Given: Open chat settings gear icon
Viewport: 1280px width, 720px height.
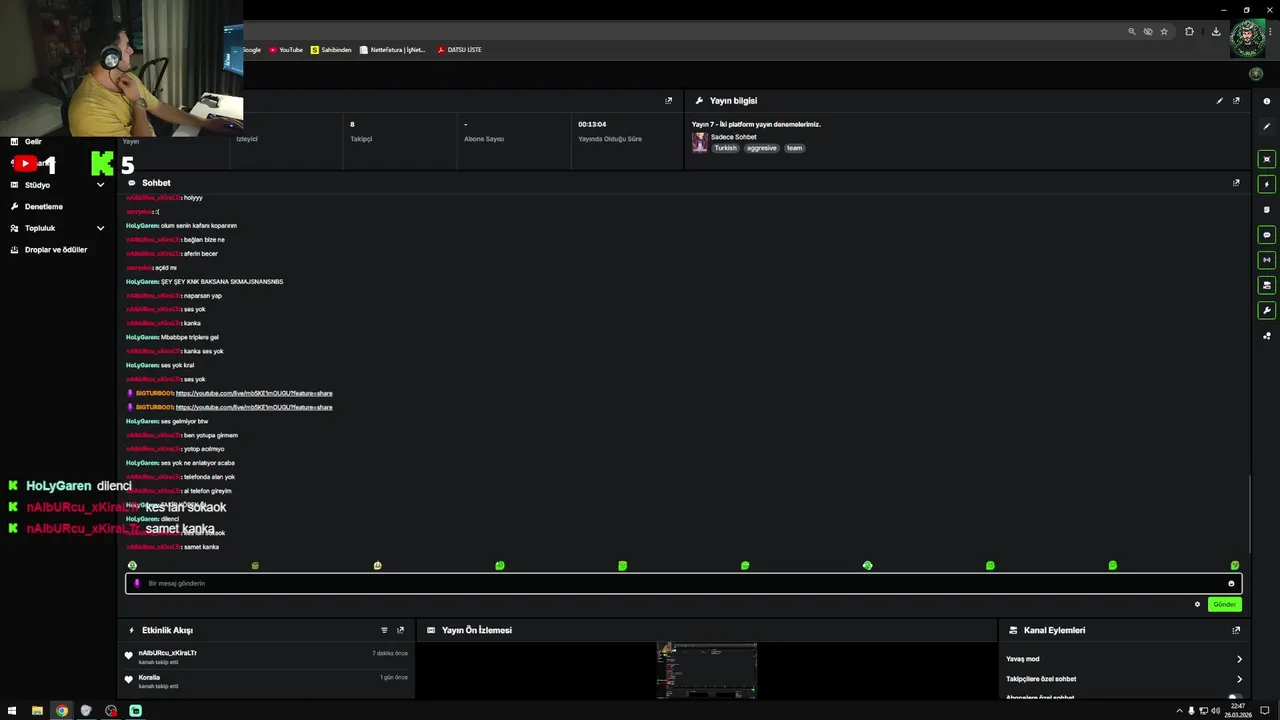Looking at the screenshot, I should [x=1197, y=604].
